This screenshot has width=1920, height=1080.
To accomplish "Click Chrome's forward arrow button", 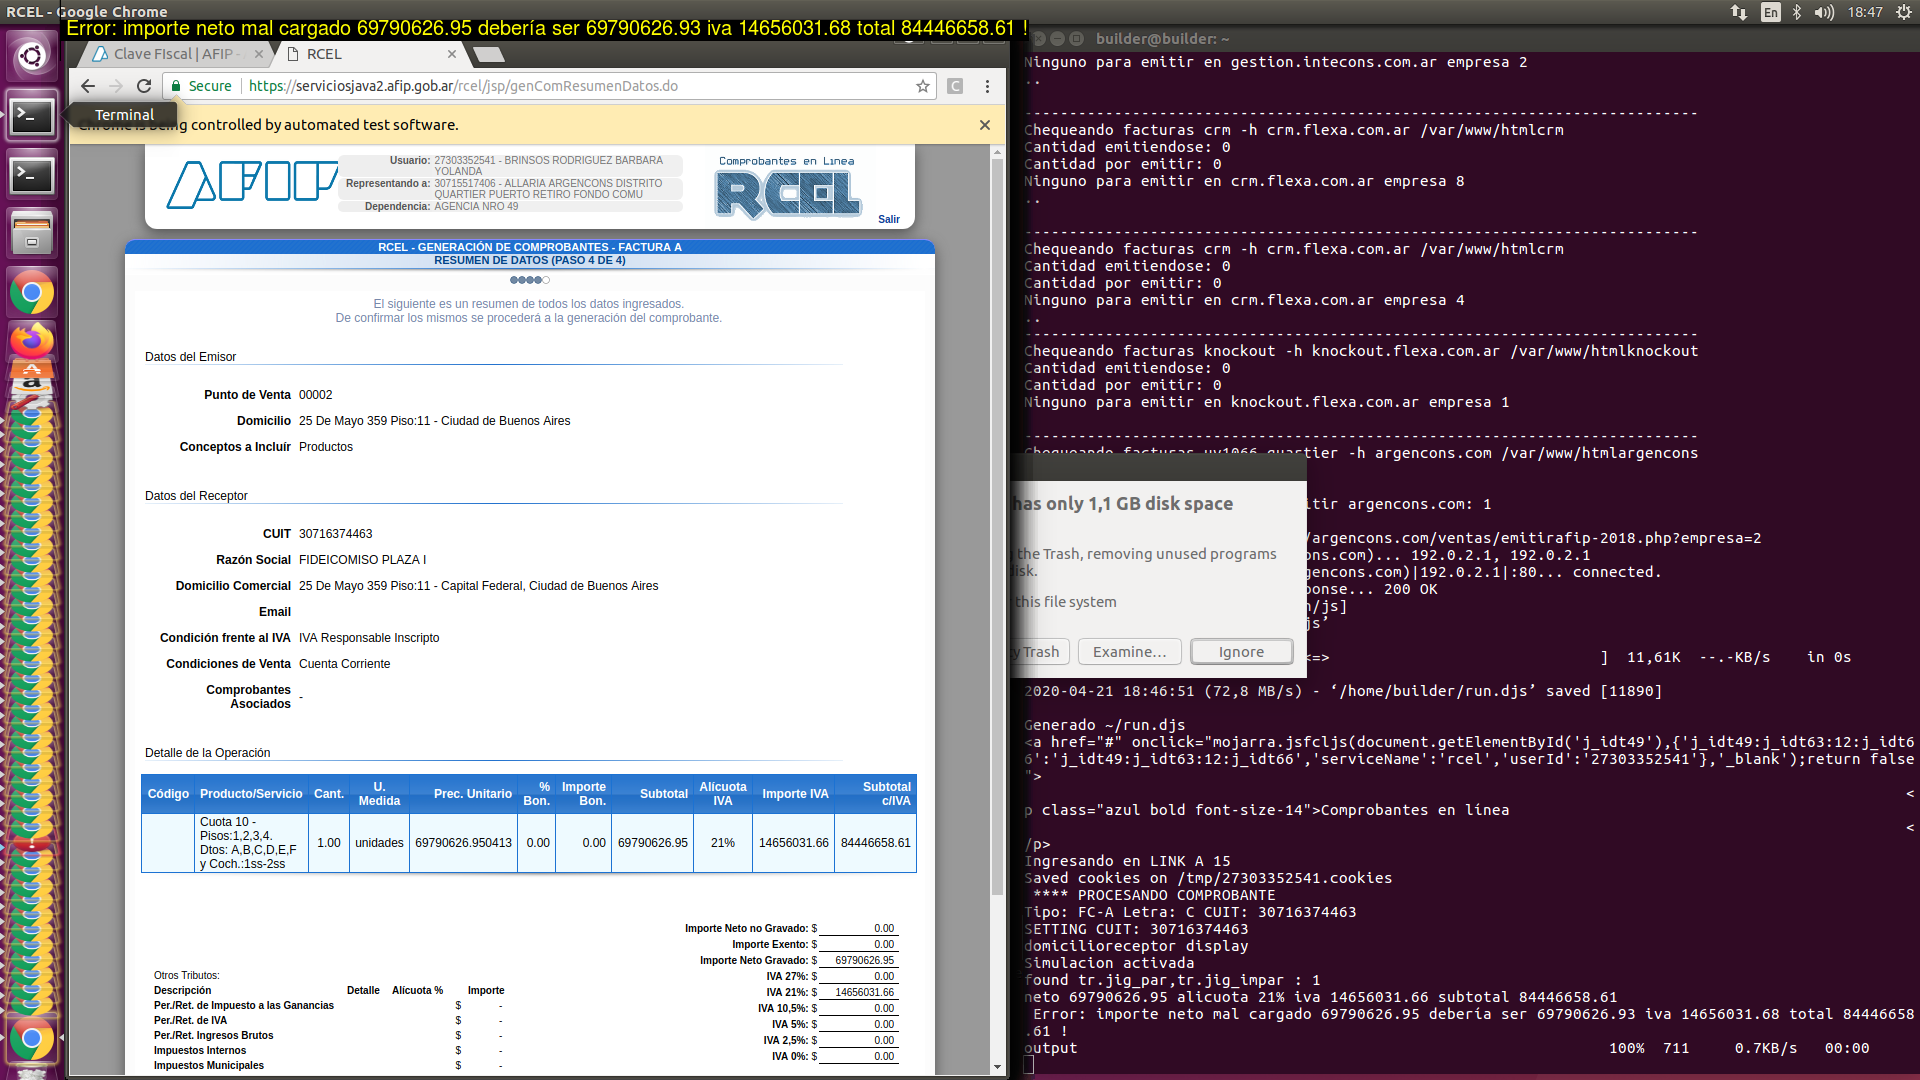I will click(x=116, y=86).
